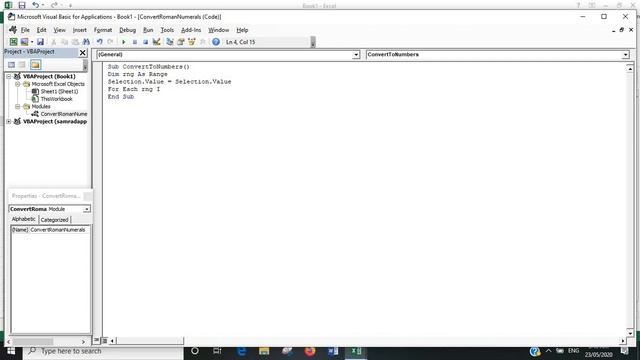Click the Break pause icon

click(x=135, y=42)
